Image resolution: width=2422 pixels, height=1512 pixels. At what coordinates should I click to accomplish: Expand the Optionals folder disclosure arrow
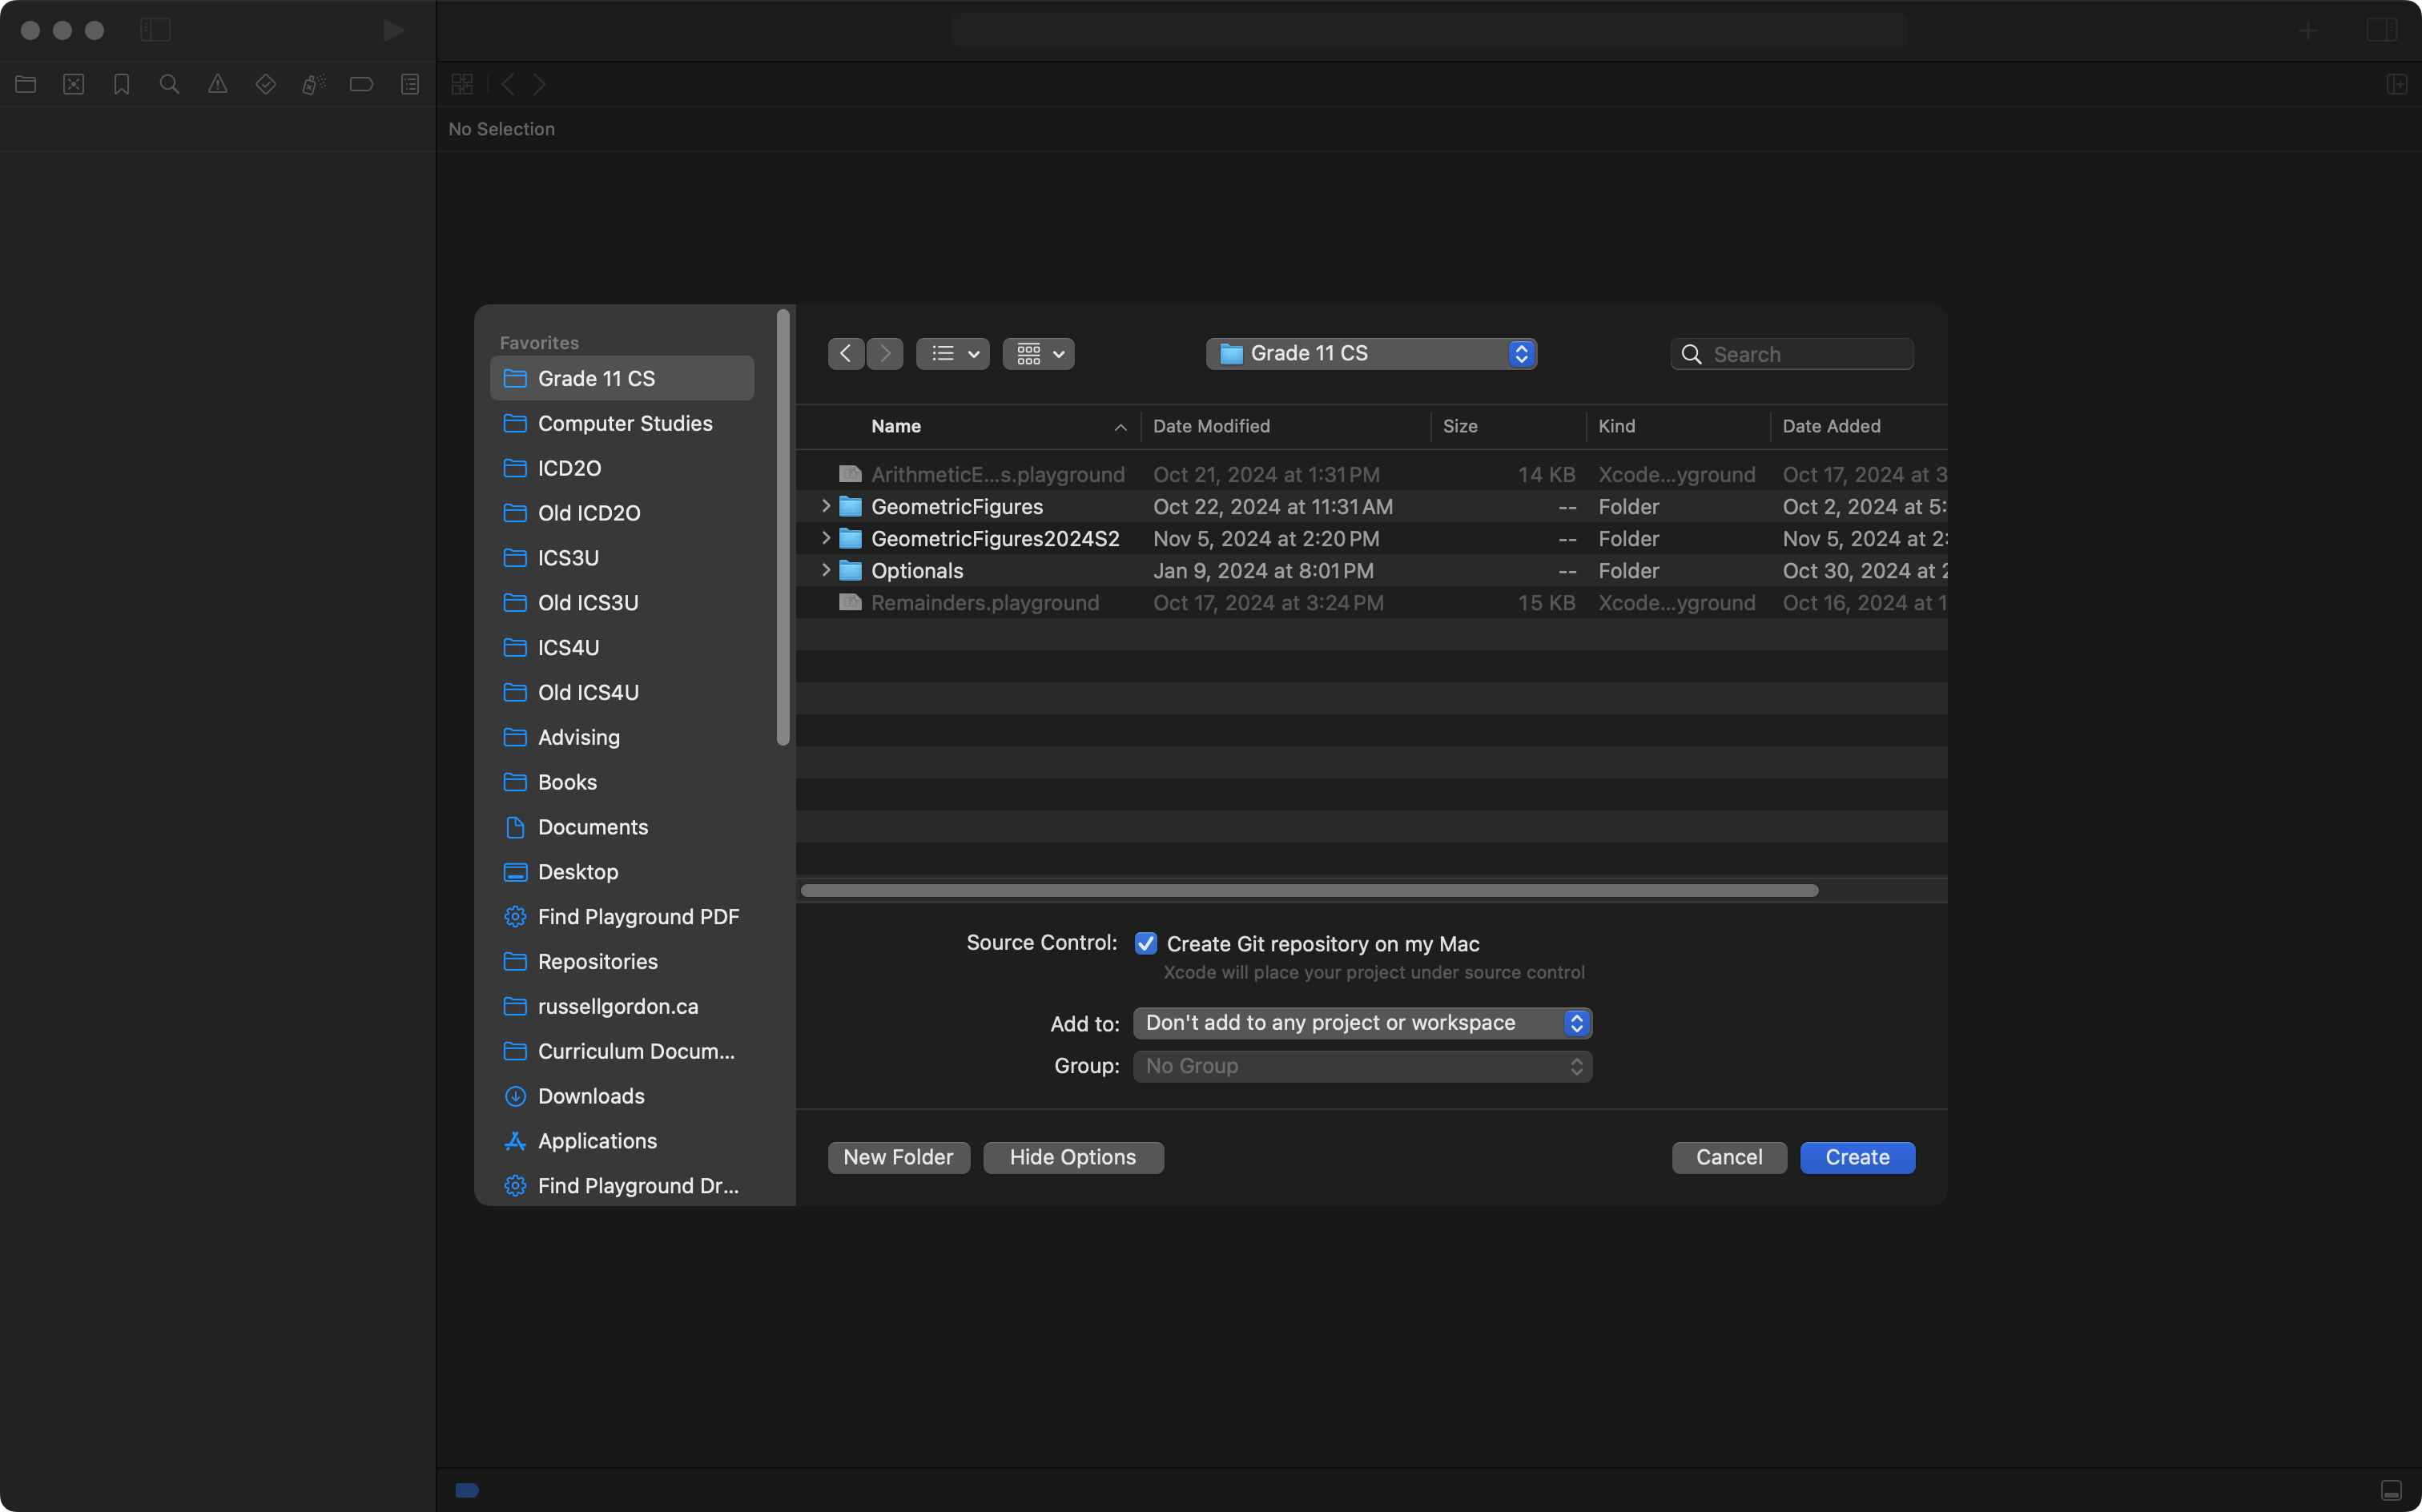pos(826,571)
